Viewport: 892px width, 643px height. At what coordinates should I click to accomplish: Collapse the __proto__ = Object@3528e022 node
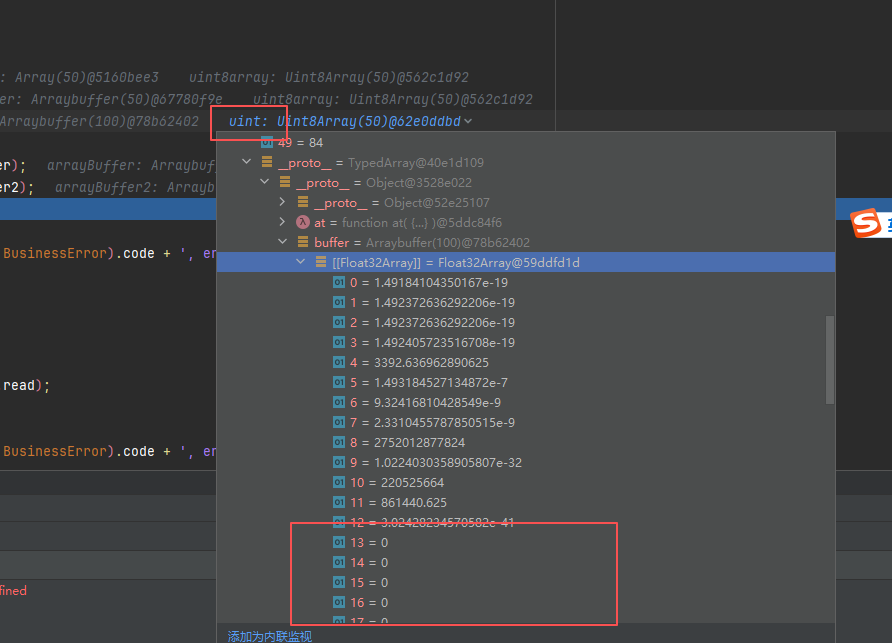coord(265,182)
